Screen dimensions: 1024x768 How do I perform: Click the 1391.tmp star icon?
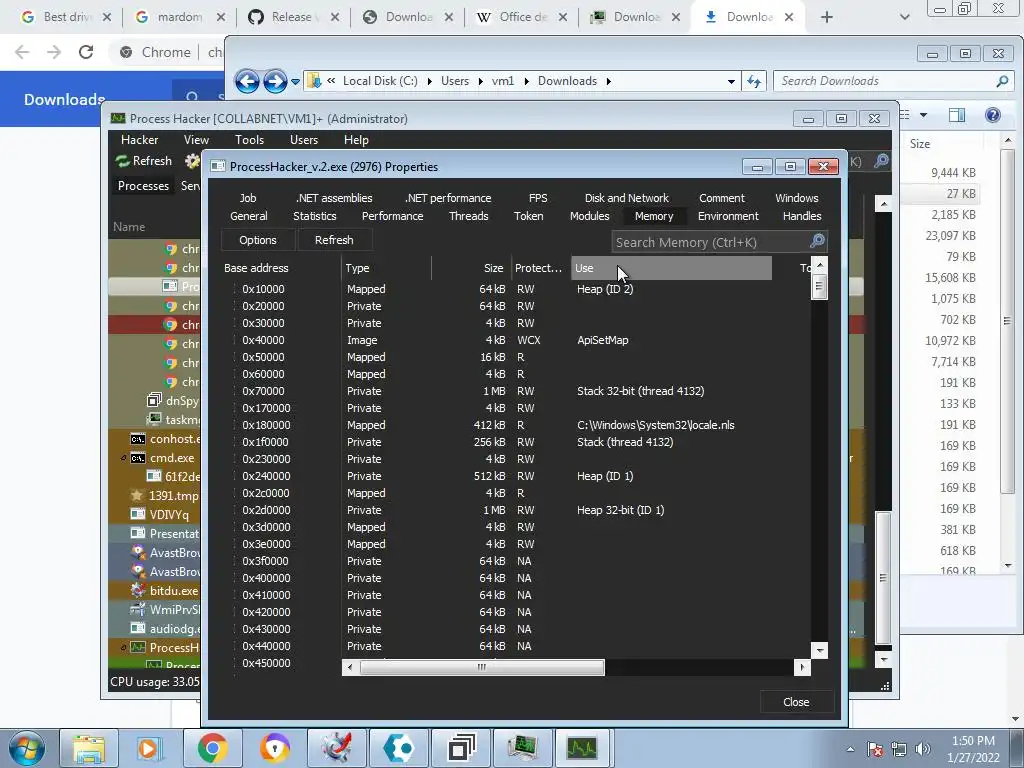[136, 495]
